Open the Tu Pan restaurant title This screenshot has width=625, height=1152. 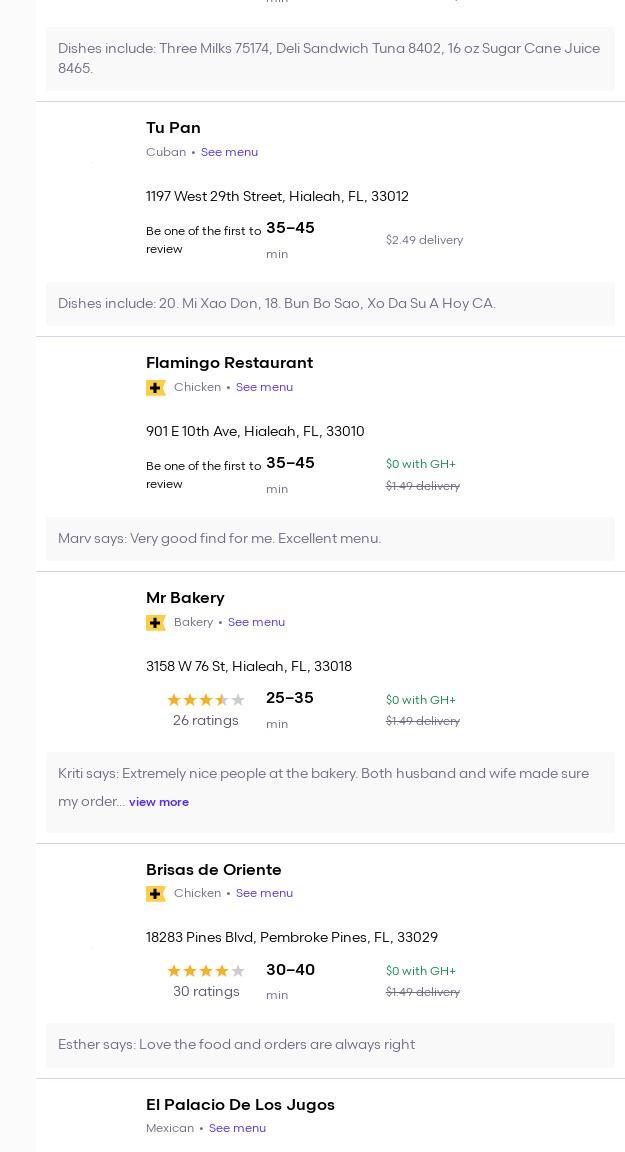point(173,128)
